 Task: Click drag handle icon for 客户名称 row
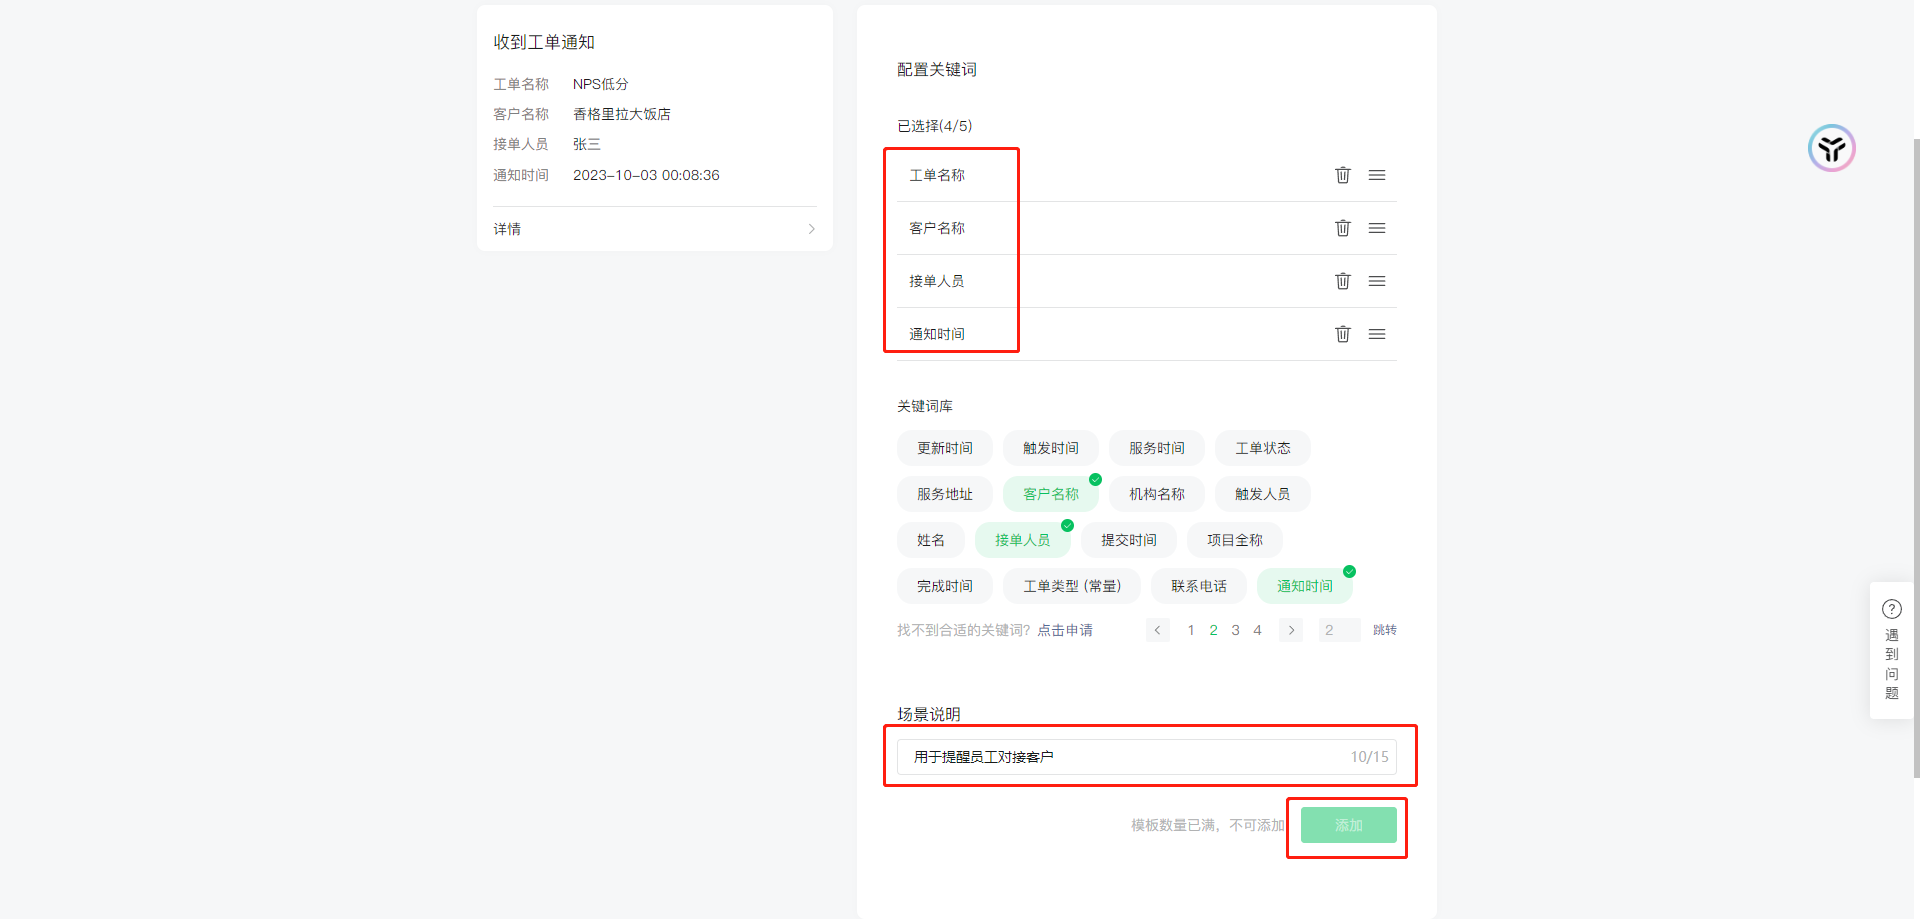[1377, 228]
